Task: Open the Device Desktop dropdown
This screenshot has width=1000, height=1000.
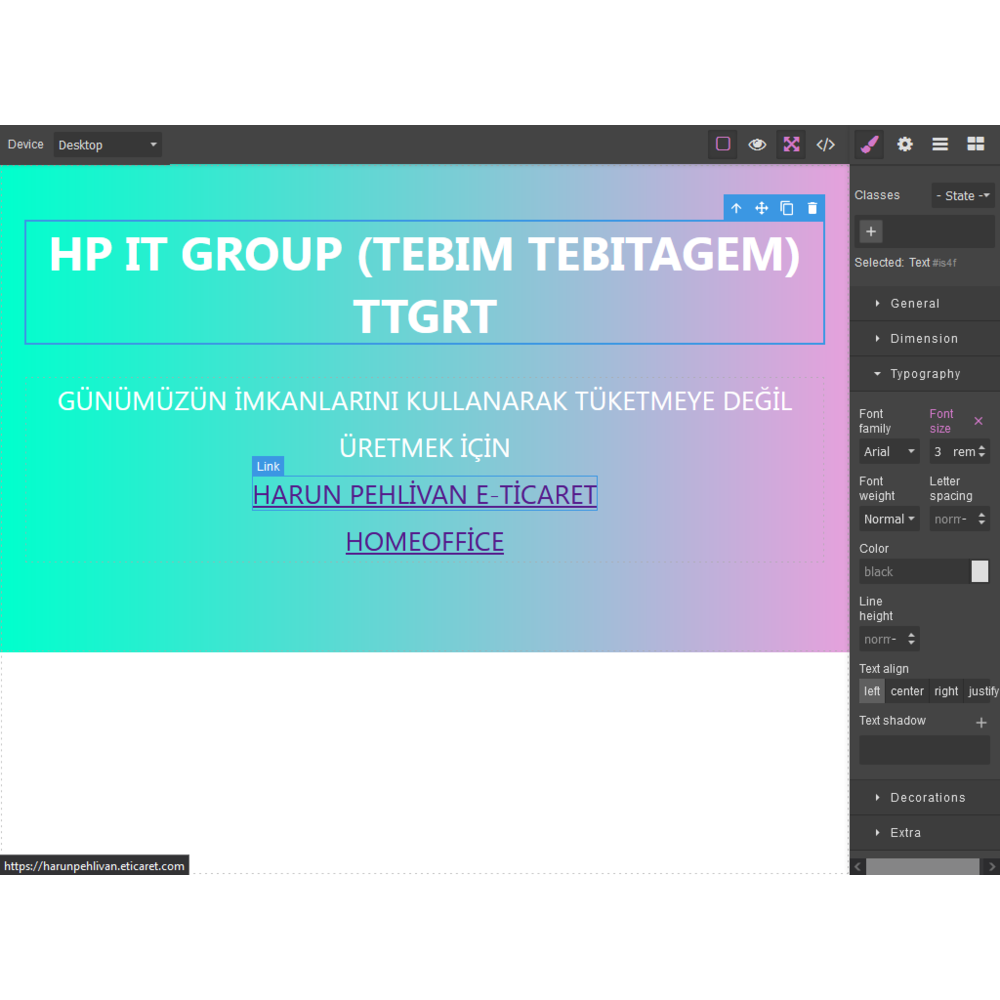Action: click(x=107, y=145)
